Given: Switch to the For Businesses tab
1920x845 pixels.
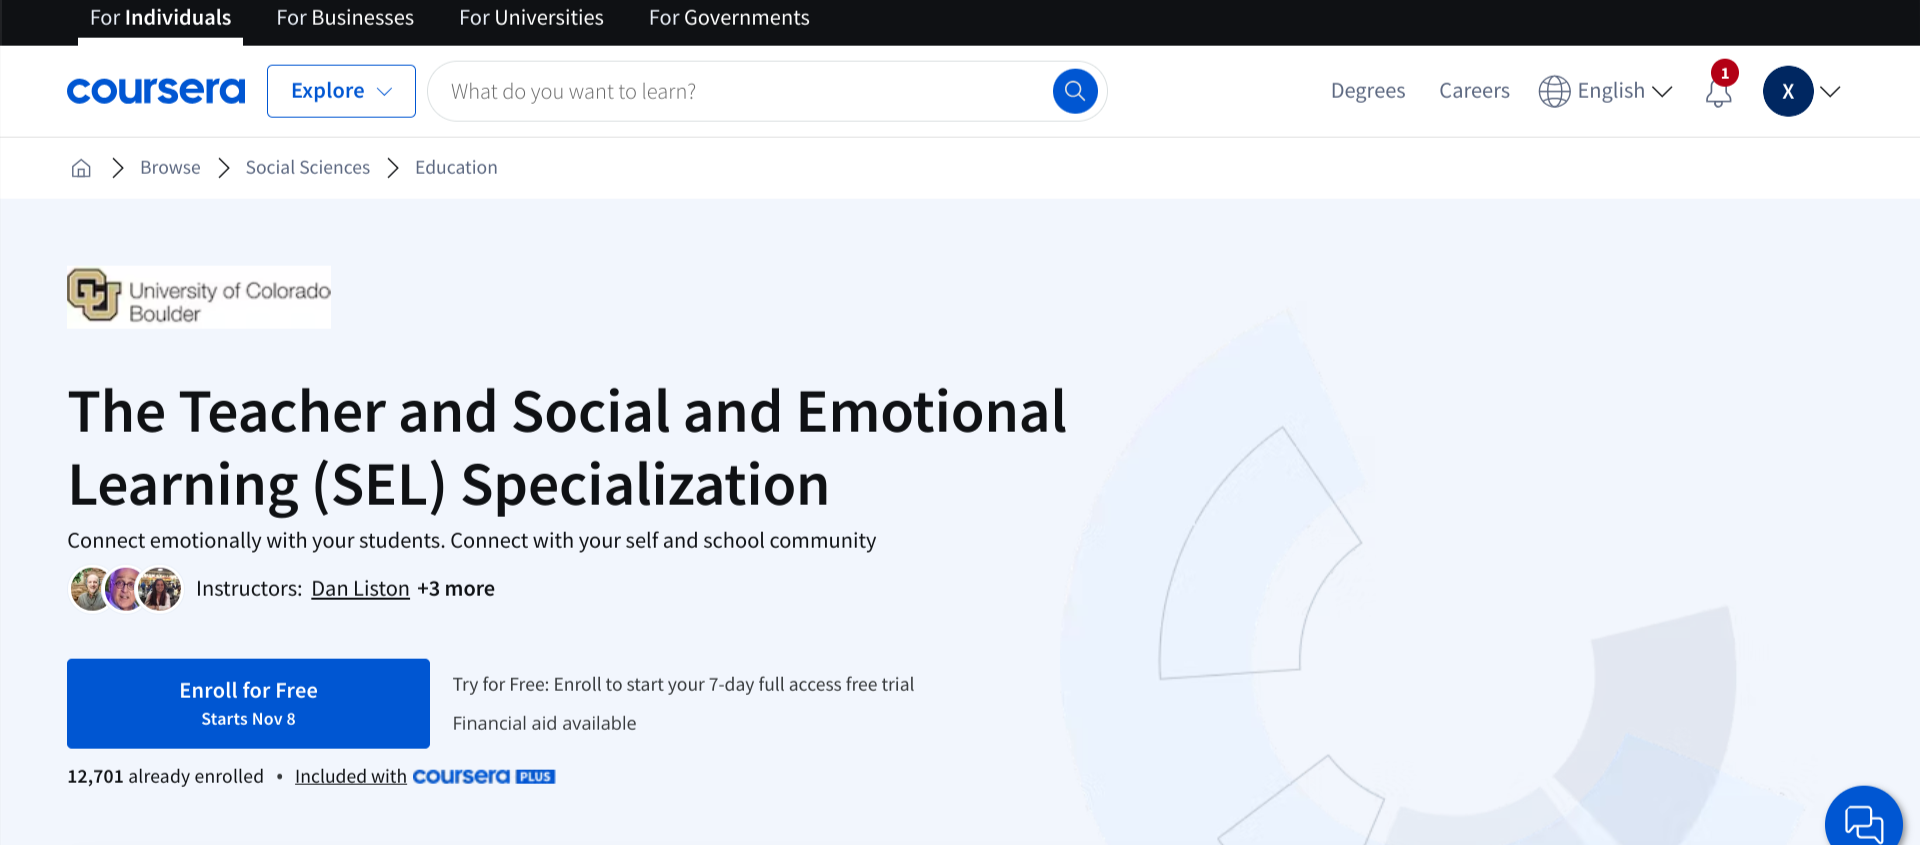Looking at the screenshot, I should tap(345, 18).
